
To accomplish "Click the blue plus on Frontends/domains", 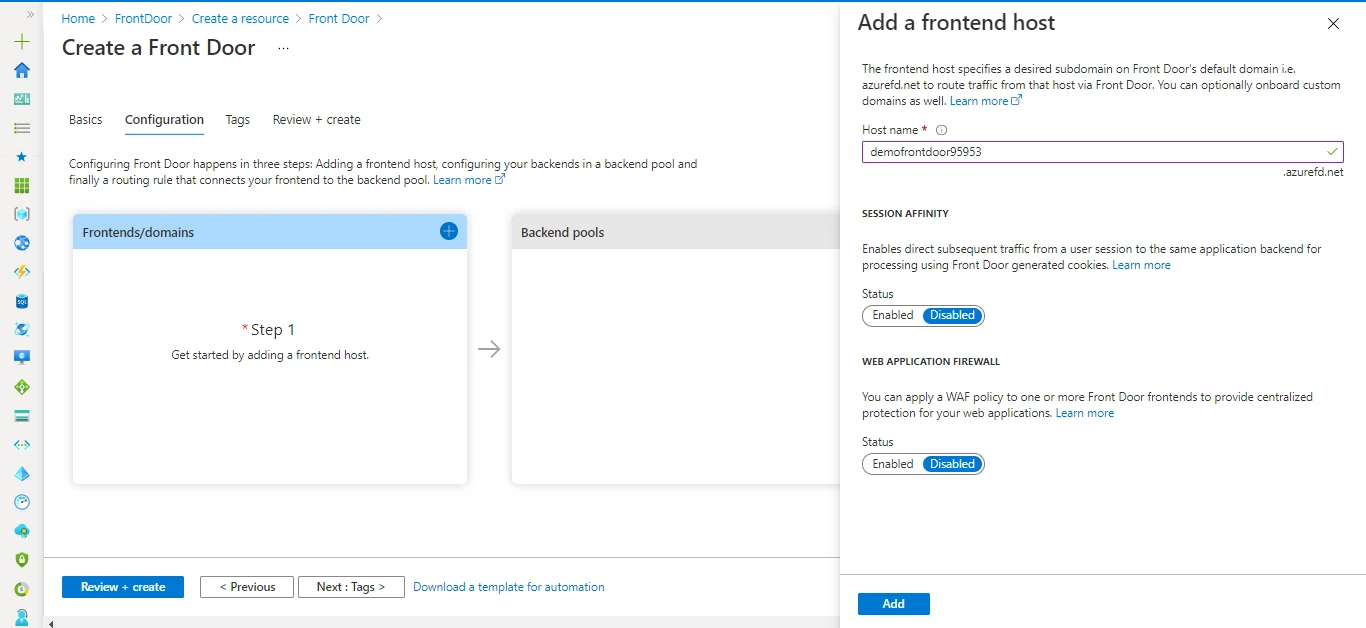I will pos(449,231).
